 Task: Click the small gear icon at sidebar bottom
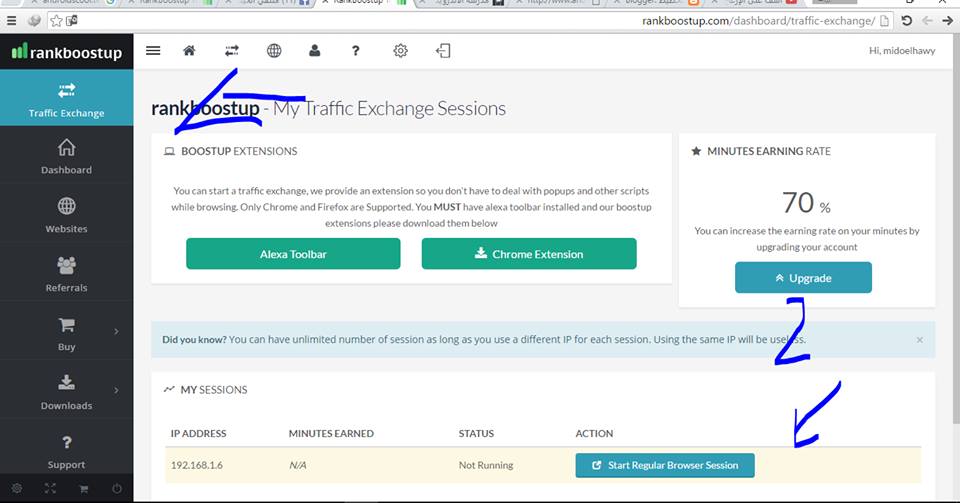click(x=17, y=488)
